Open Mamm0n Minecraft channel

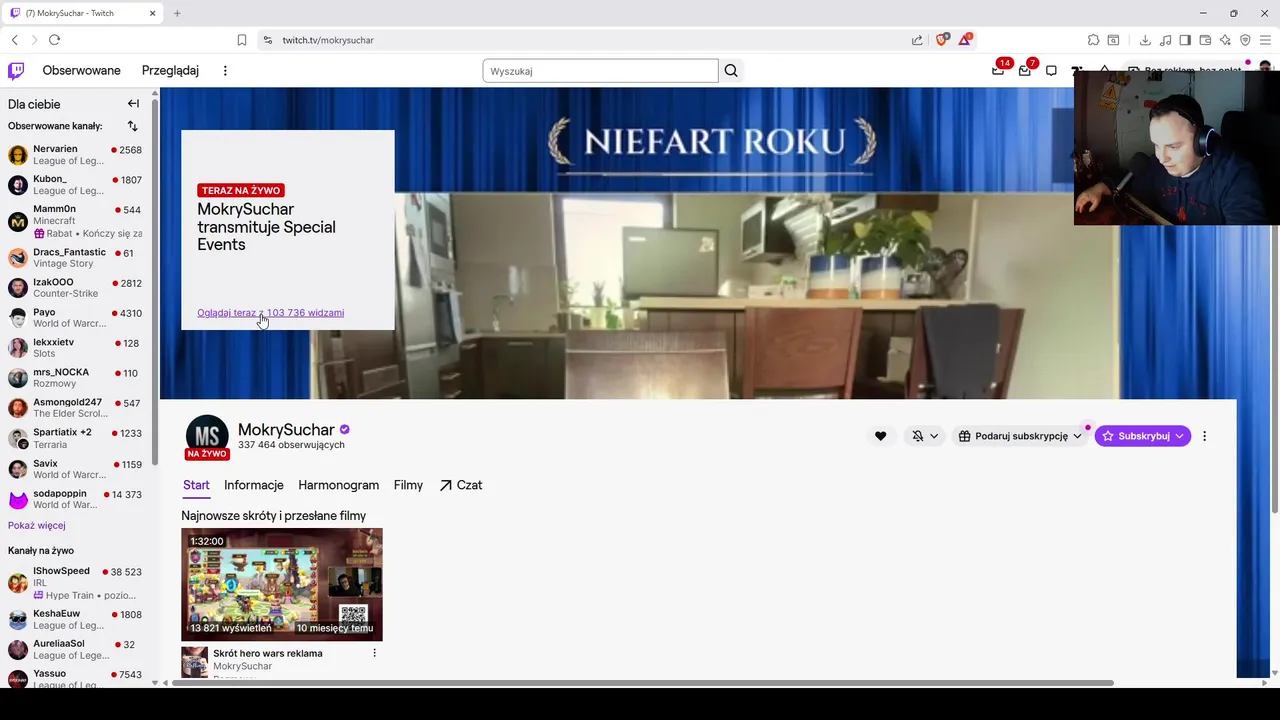click(76, 221)
